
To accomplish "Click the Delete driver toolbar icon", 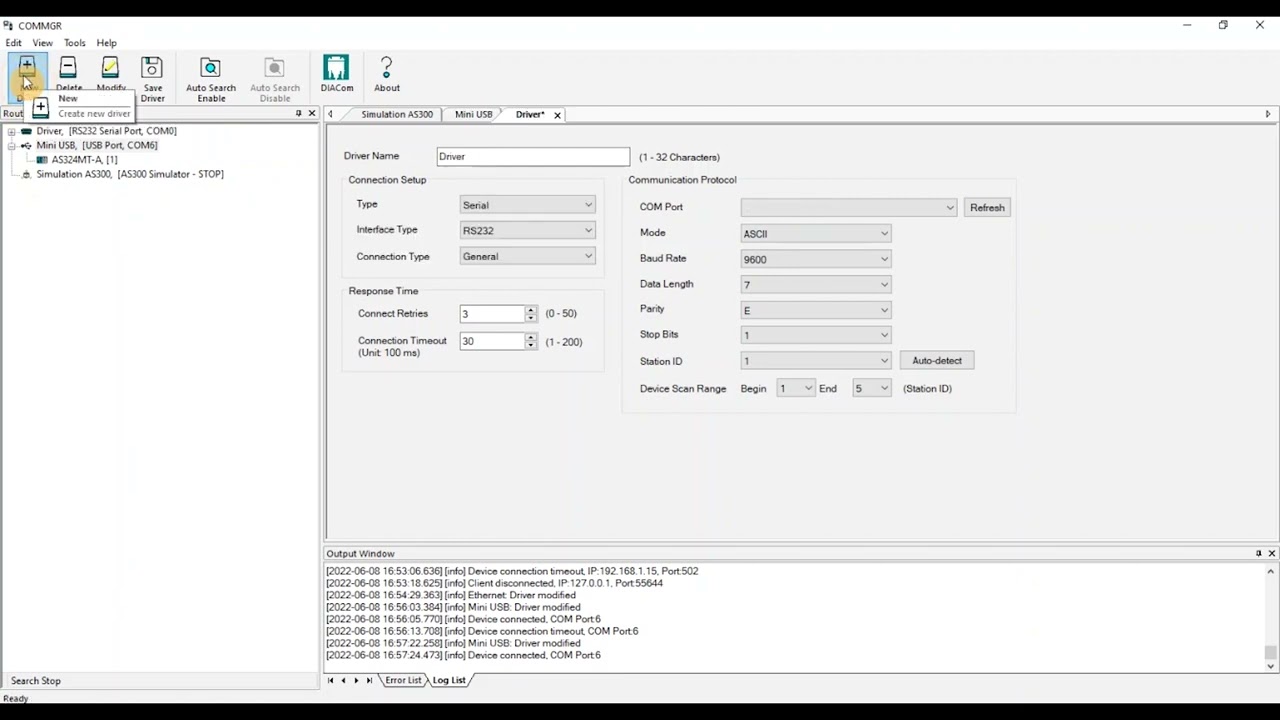I will coord(68,68).
